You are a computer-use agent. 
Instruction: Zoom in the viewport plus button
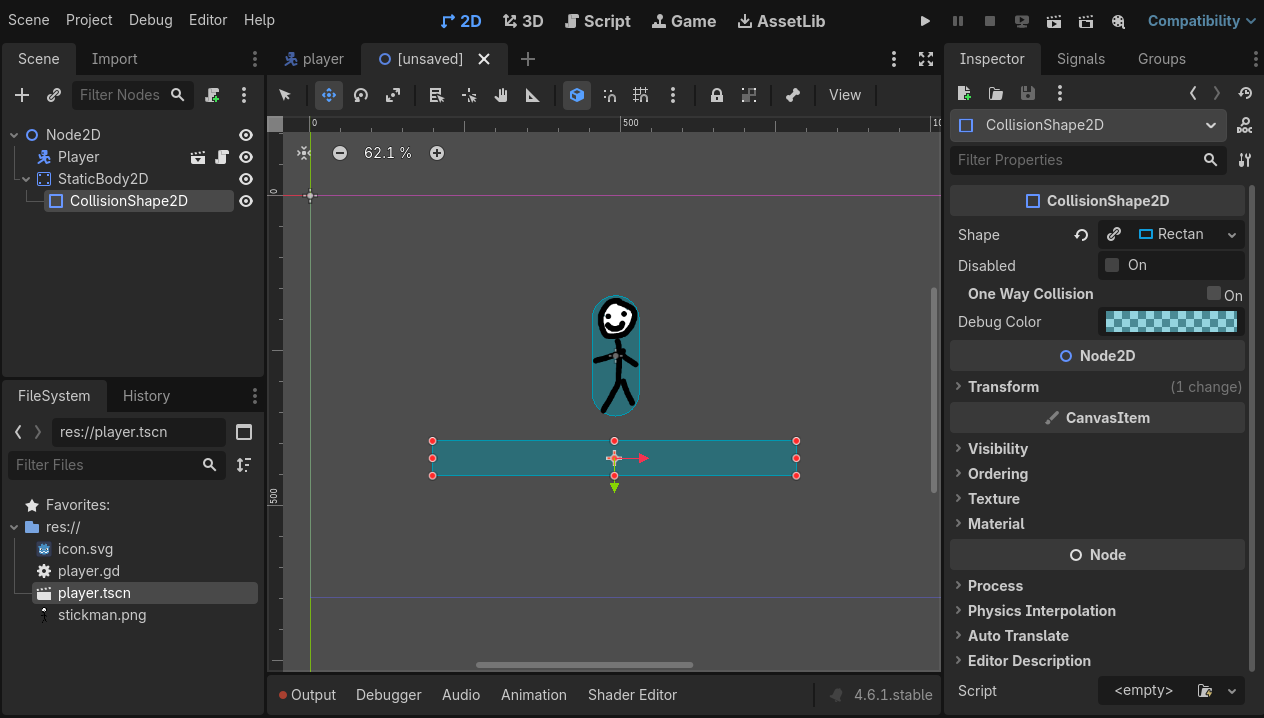pyautogui.click(x=437, y=153)
